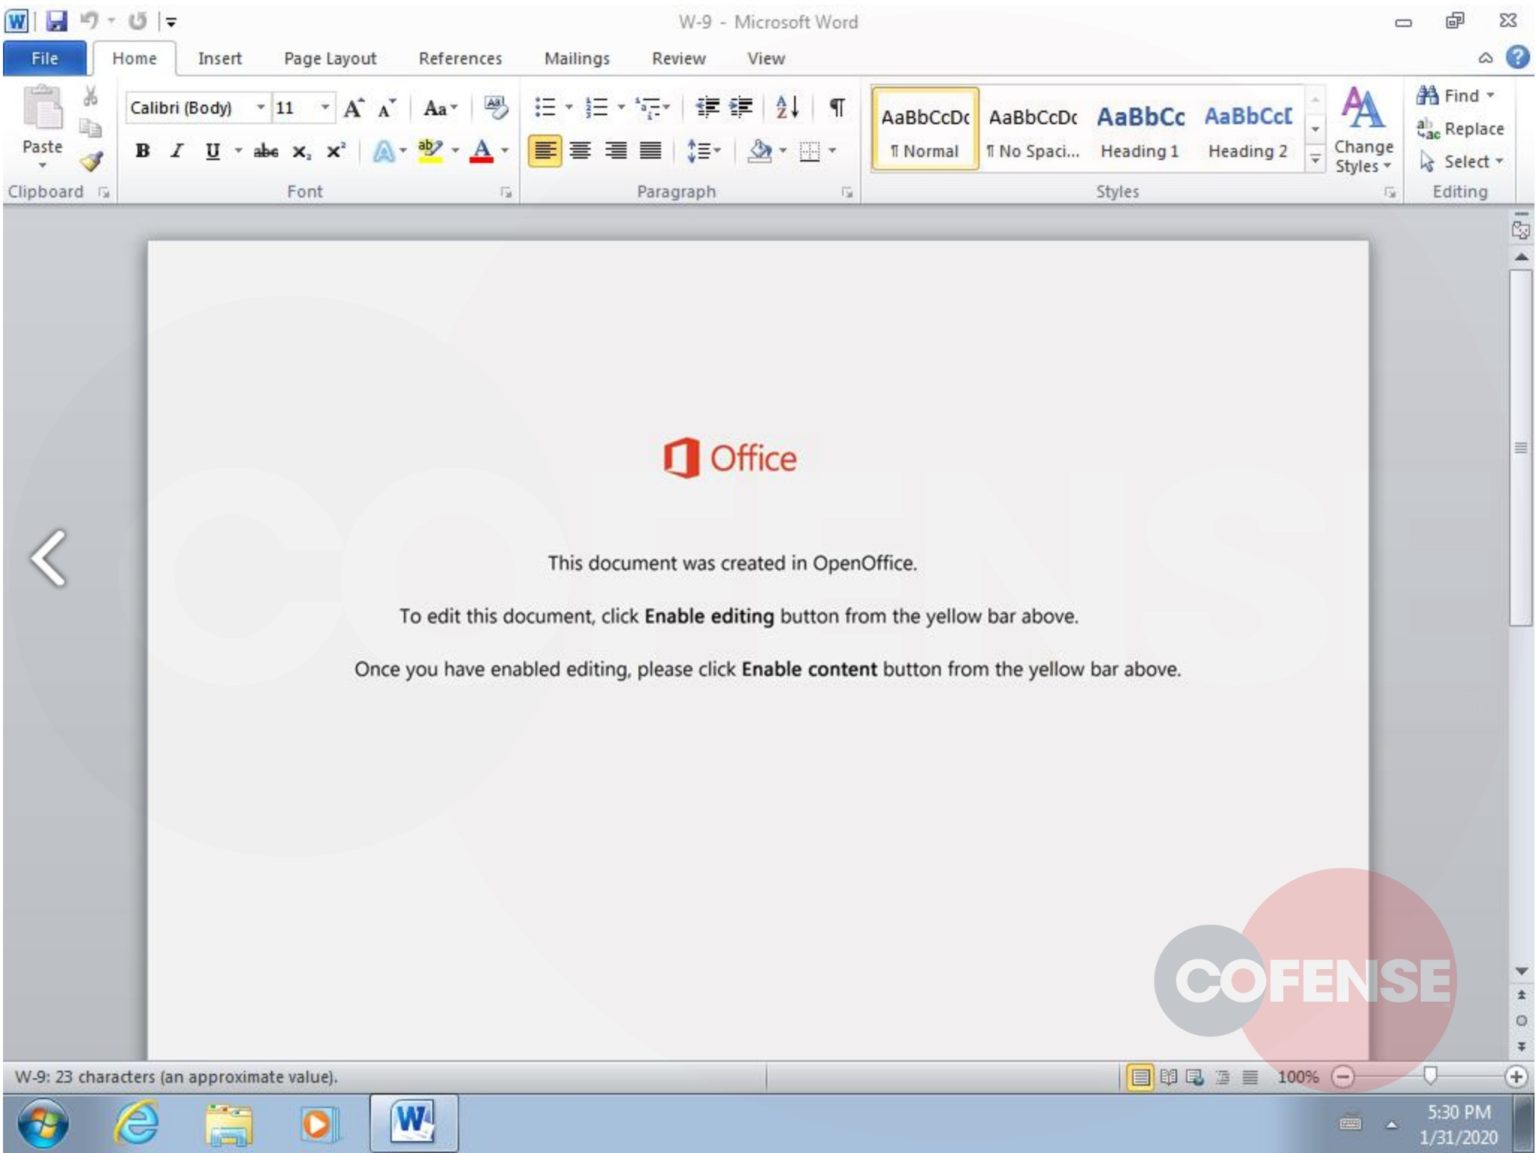The height and width of the screenshot is (1153, 1536).
Task: Click the Grow Font icon
Action: point(353,108)
